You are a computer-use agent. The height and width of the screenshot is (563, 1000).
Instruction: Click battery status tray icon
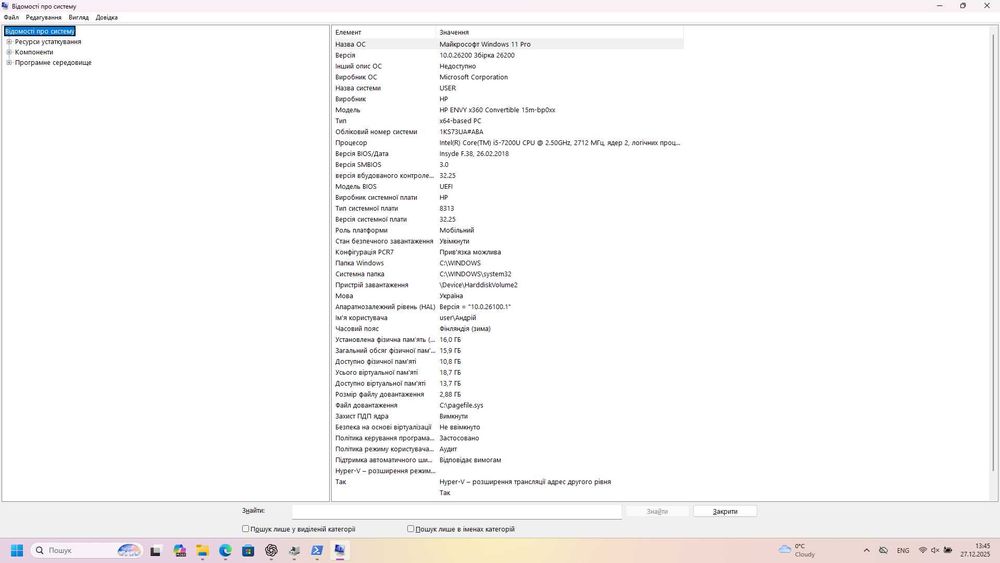pyautogui.click(x=948, y=550)
